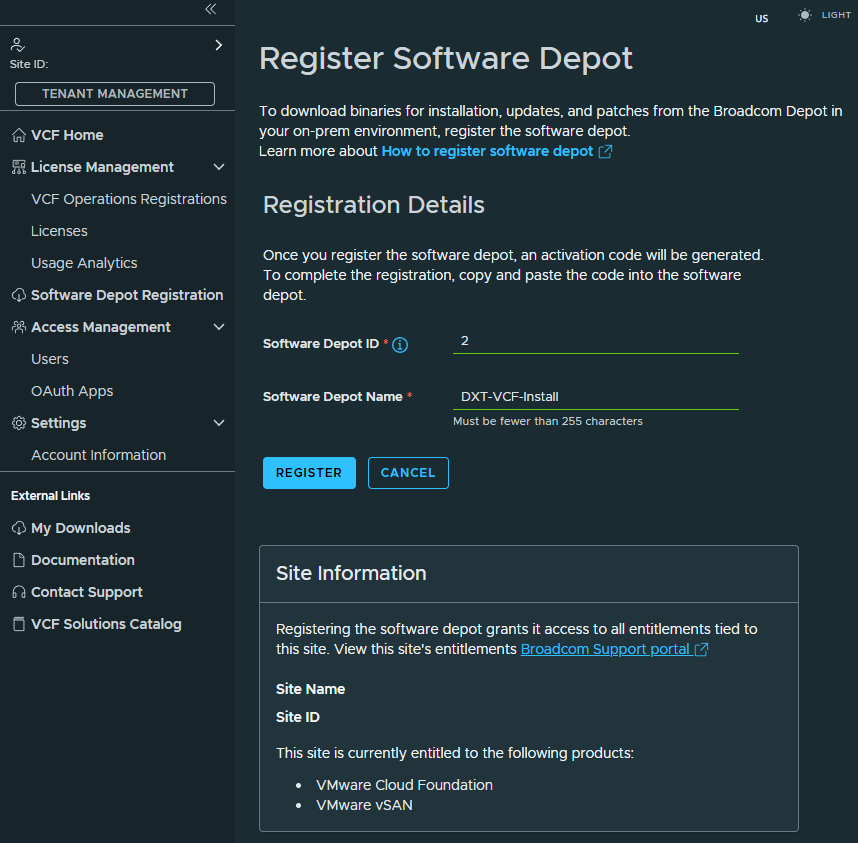Image resolution: width=858 pixels, height=843 pixels.
Task: Click the 'Site ID' label in Site Information
Action: pyautogui.click(x=298, y=717)
